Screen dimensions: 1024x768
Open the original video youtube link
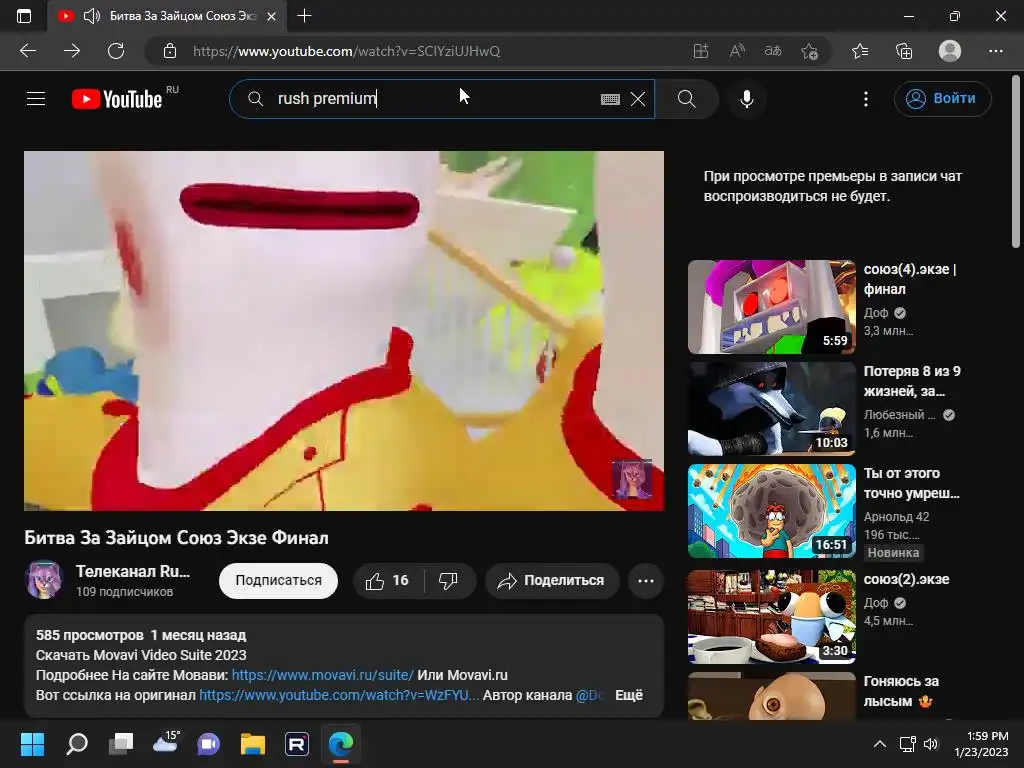click(339, 695)
